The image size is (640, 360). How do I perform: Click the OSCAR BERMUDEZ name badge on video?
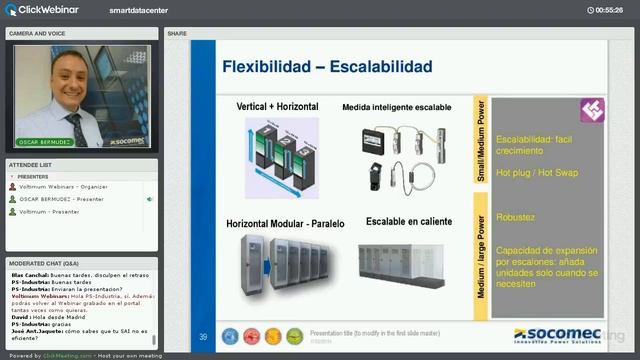coord(45,142)
